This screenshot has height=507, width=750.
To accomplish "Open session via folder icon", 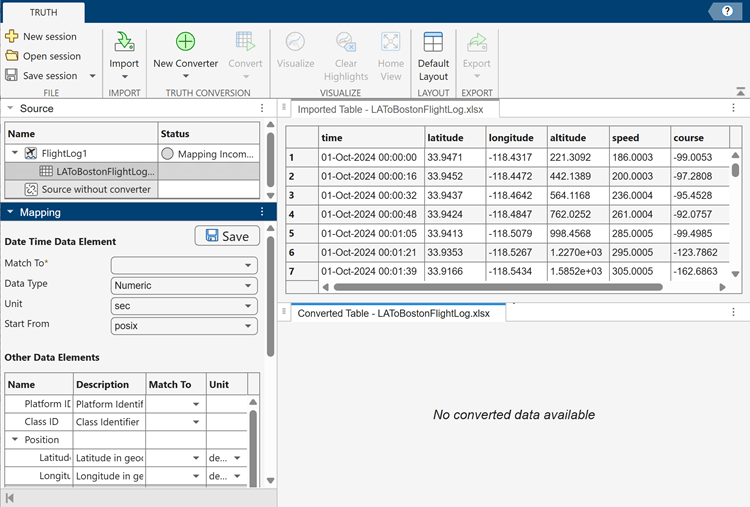I will (11, 55).
